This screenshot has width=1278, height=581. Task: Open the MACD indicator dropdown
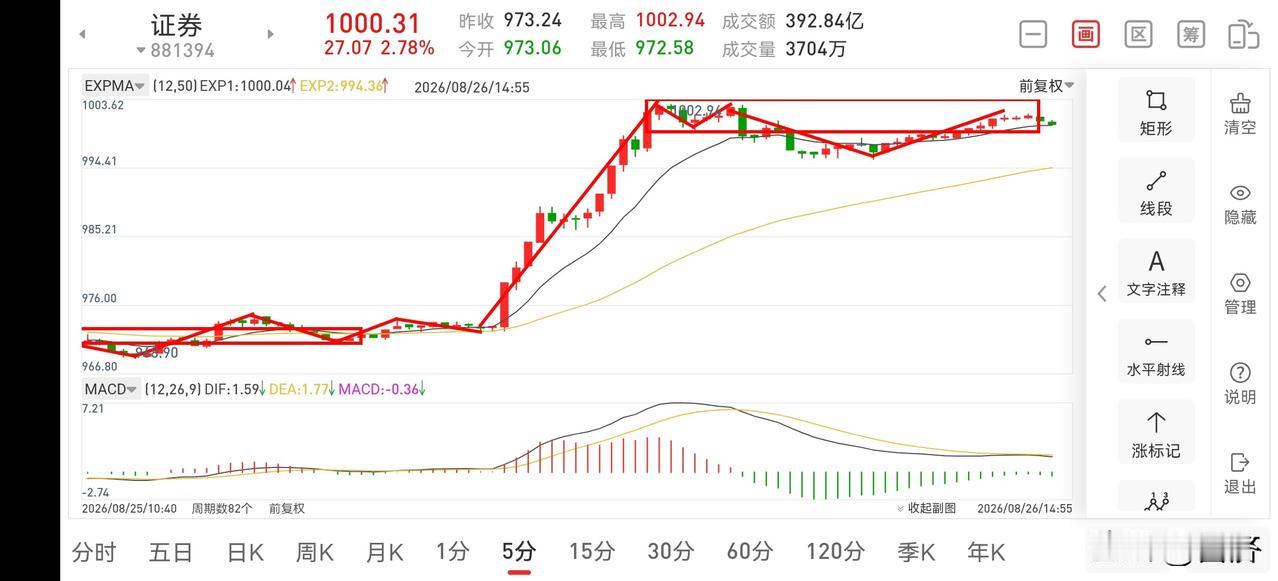pos(110,389)
